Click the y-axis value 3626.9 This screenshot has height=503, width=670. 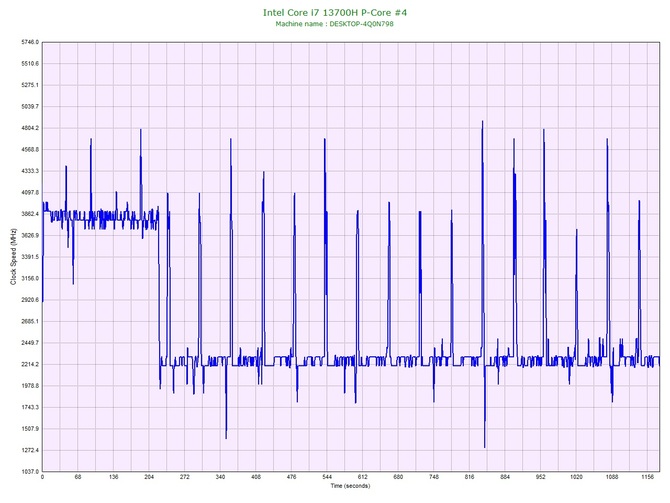pos(29,235)
